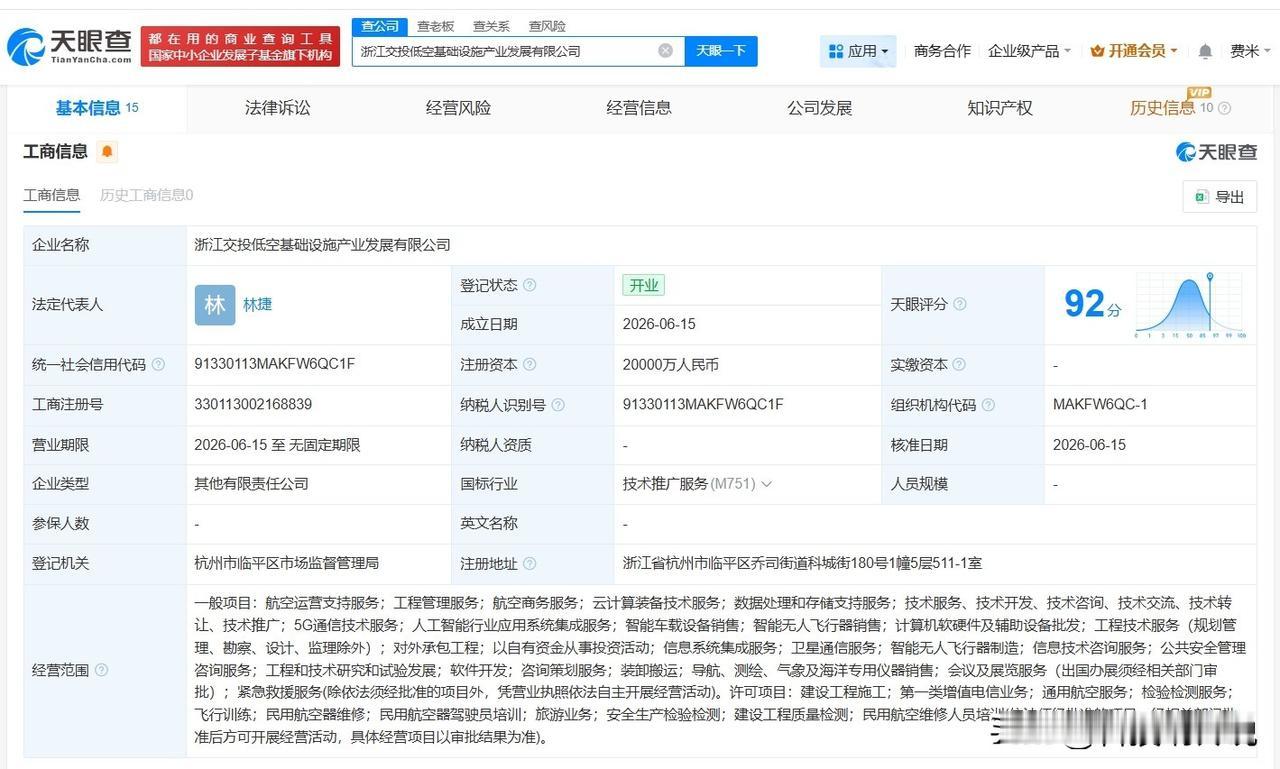Expand the 企业级产品 menu
Image resolution: width=1280 pixels, height=769 pixels.
click(1029, 51)
